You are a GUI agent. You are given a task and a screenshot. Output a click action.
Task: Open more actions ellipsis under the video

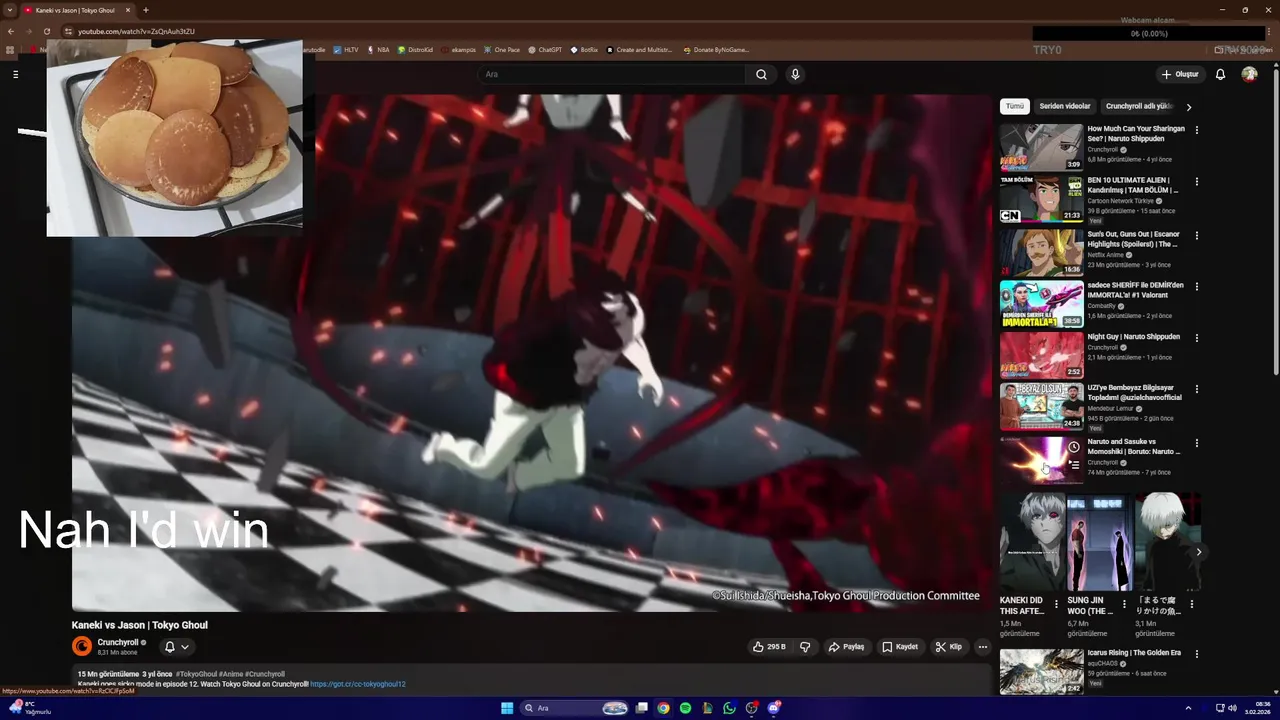[x=982, y=647]
